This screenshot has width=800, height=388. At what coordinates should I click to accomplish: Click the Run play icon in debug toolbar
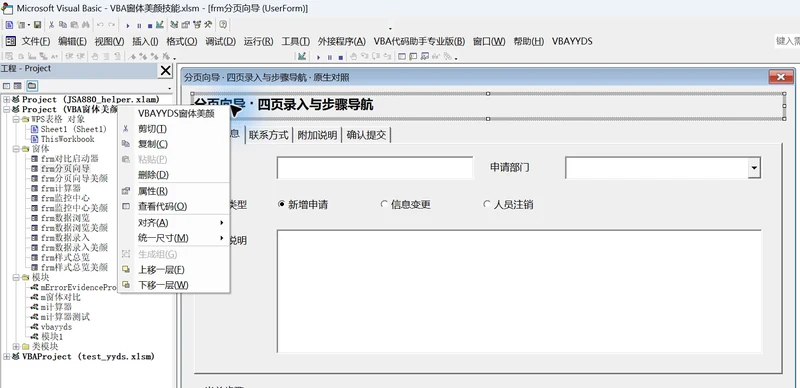(x=318, y=57)
